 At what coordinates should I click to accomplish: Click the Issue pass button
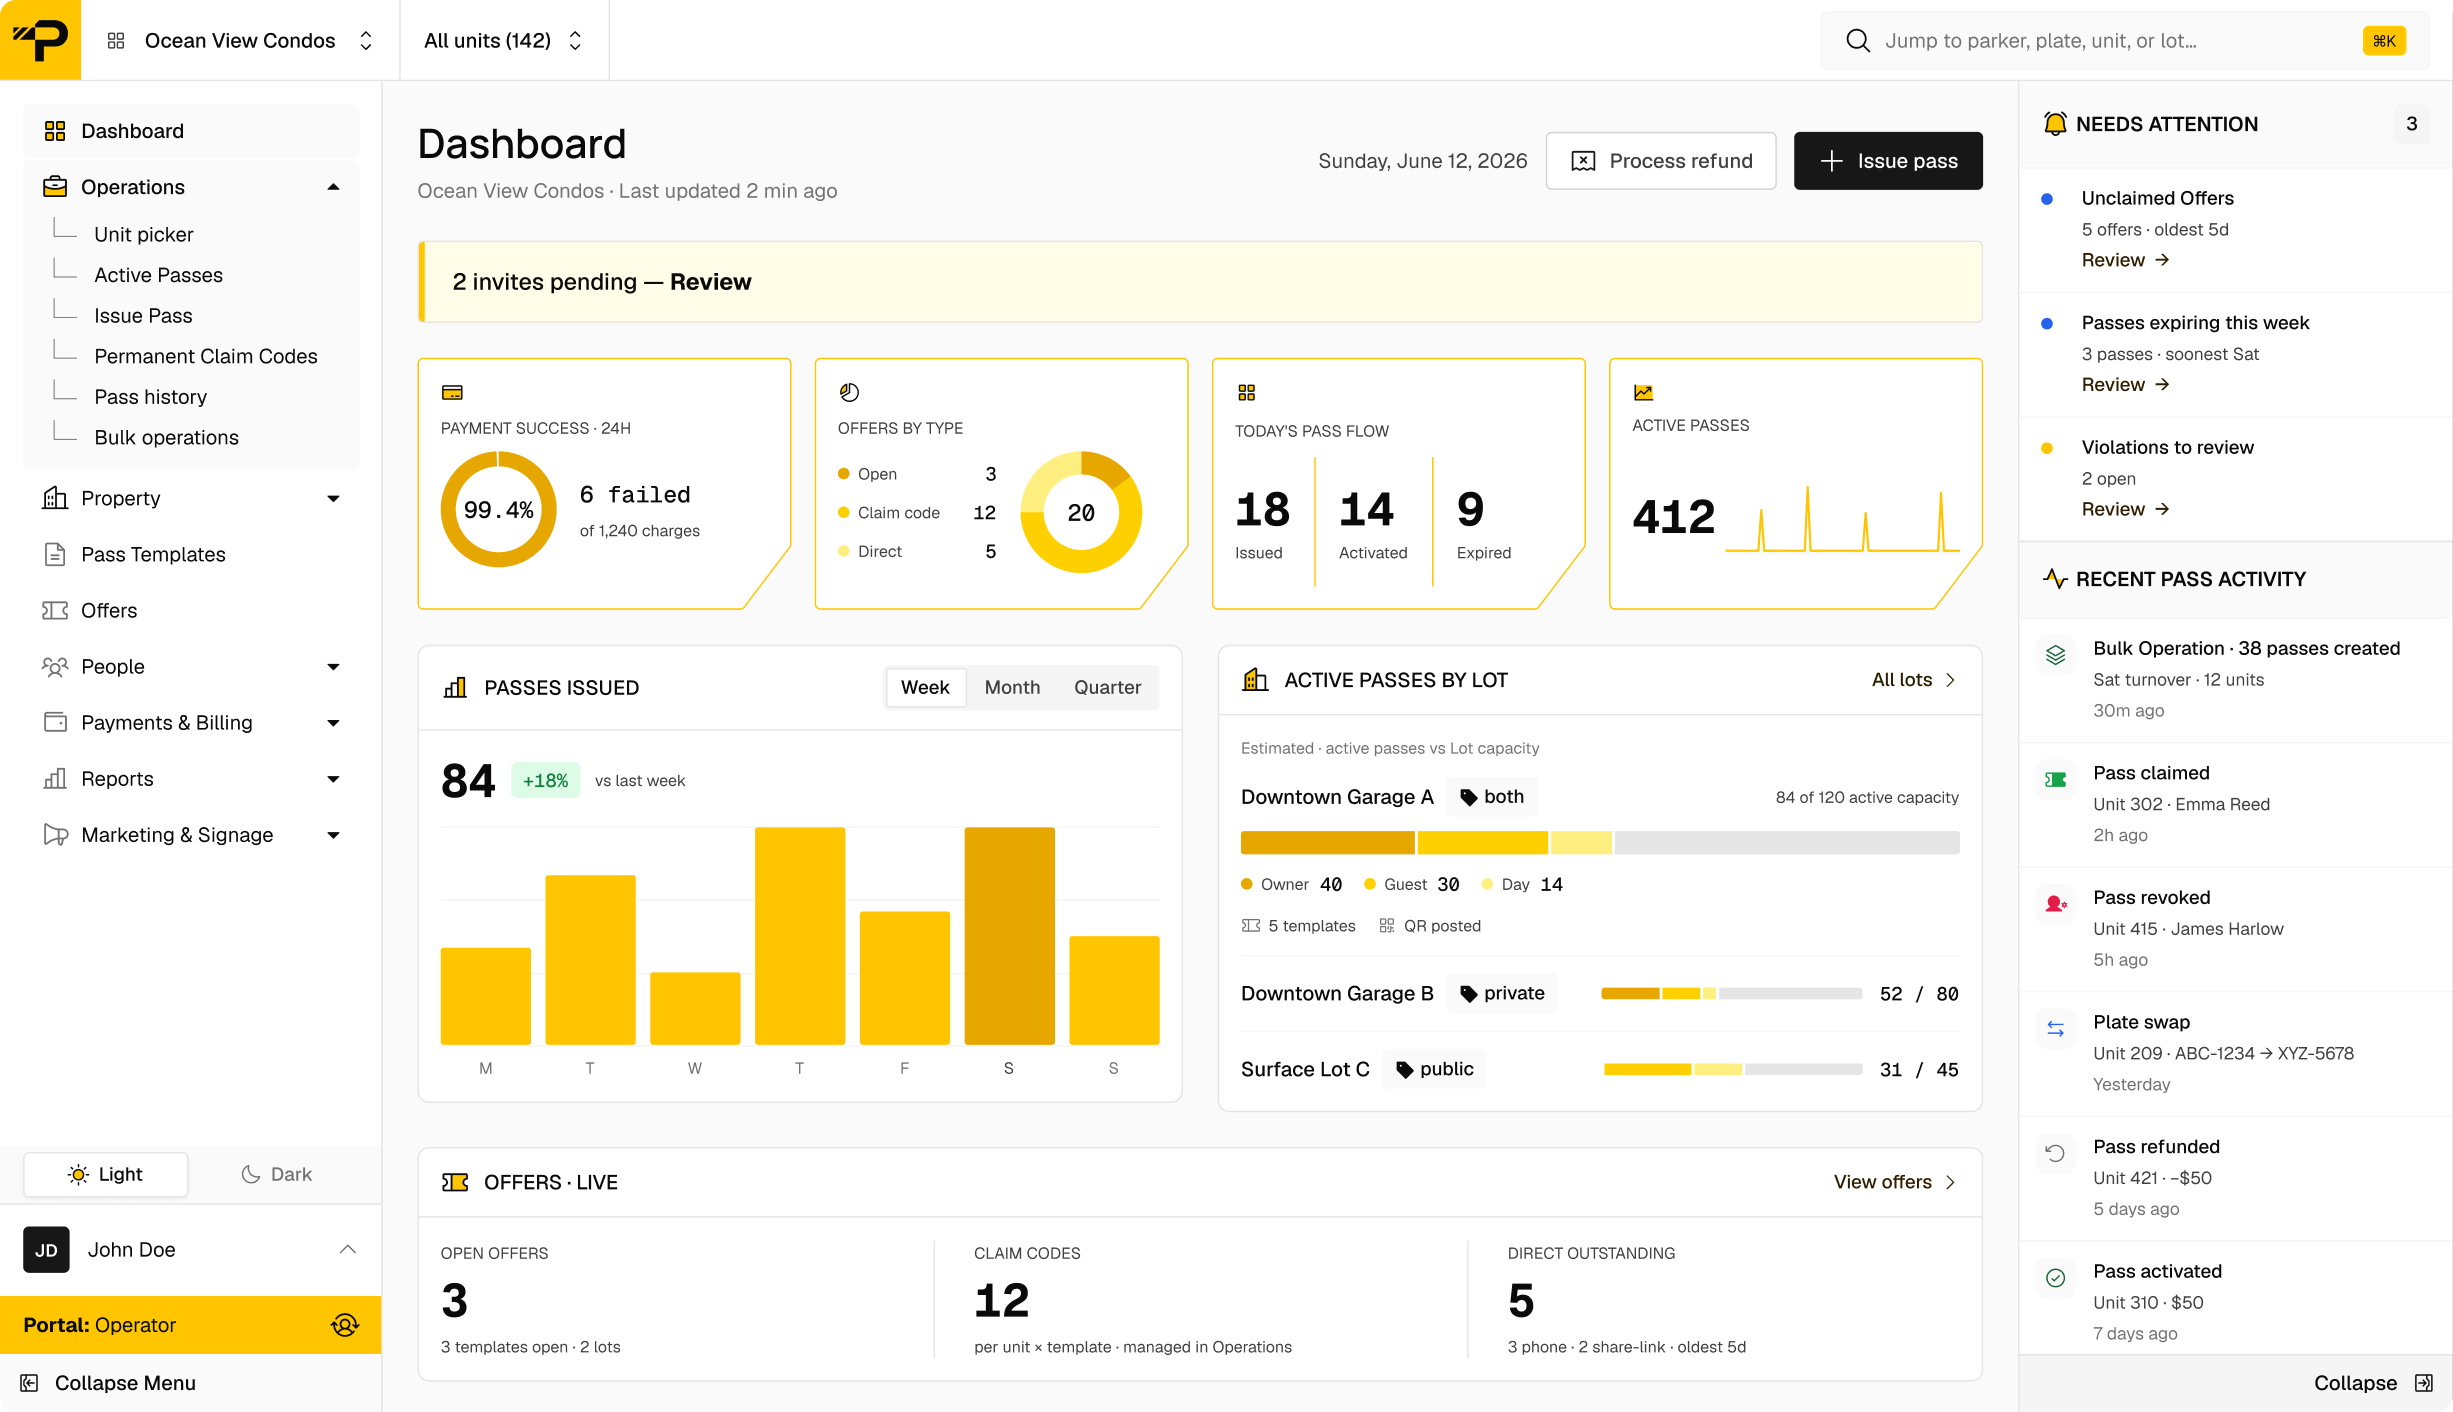pos(1888,161)
